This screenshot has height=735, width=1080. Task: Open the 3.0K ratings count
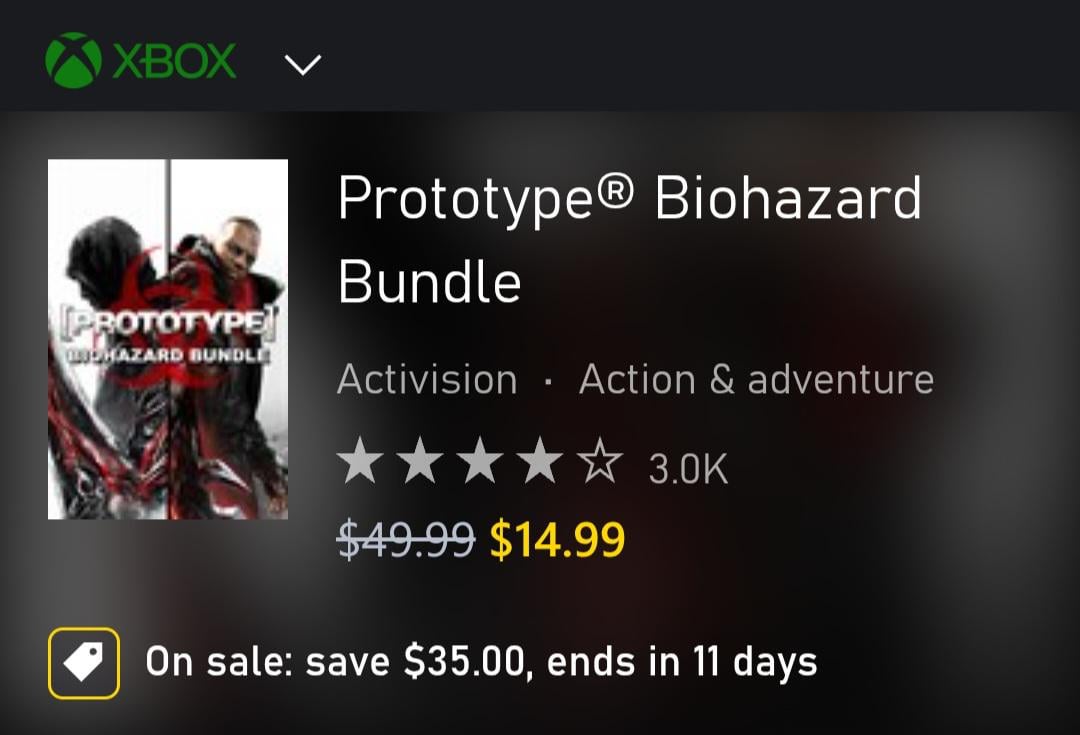[x=688, y=469]
